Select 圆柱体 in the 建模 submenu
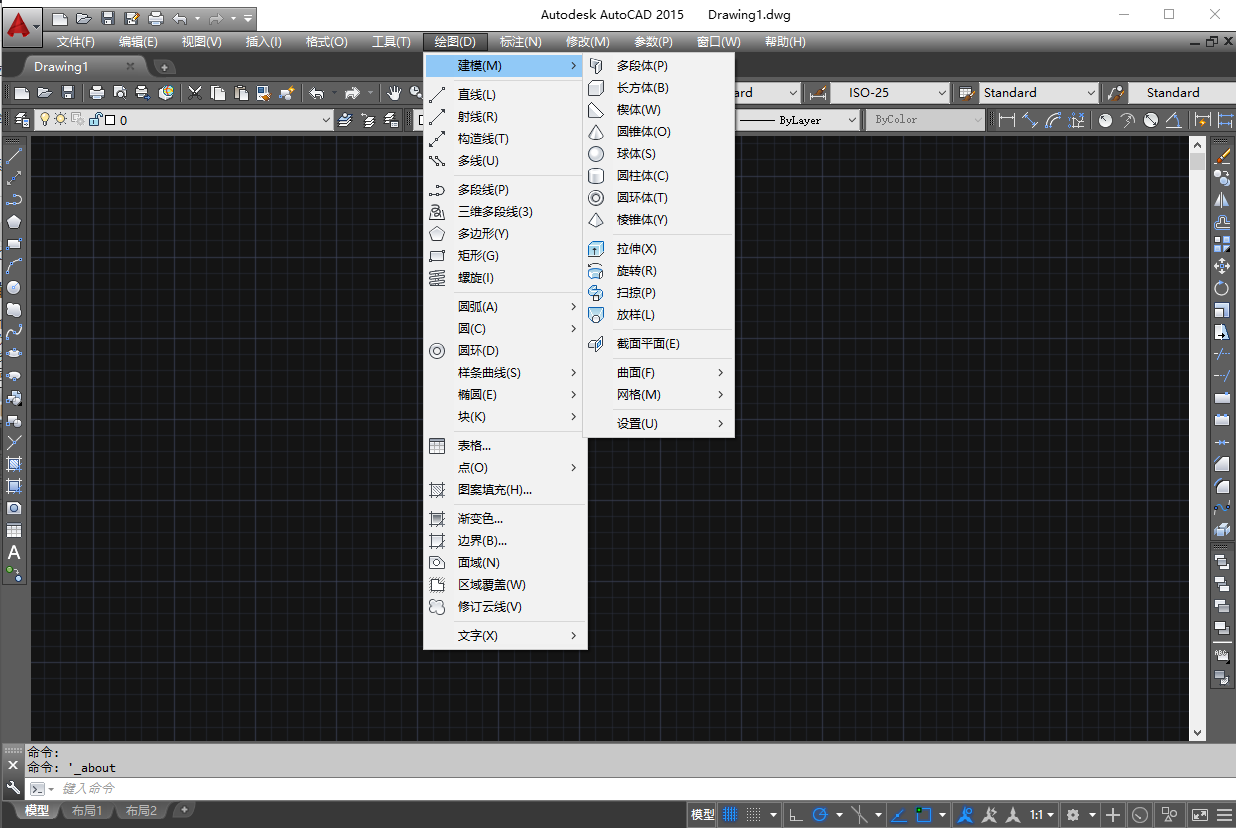 [640, 175]
